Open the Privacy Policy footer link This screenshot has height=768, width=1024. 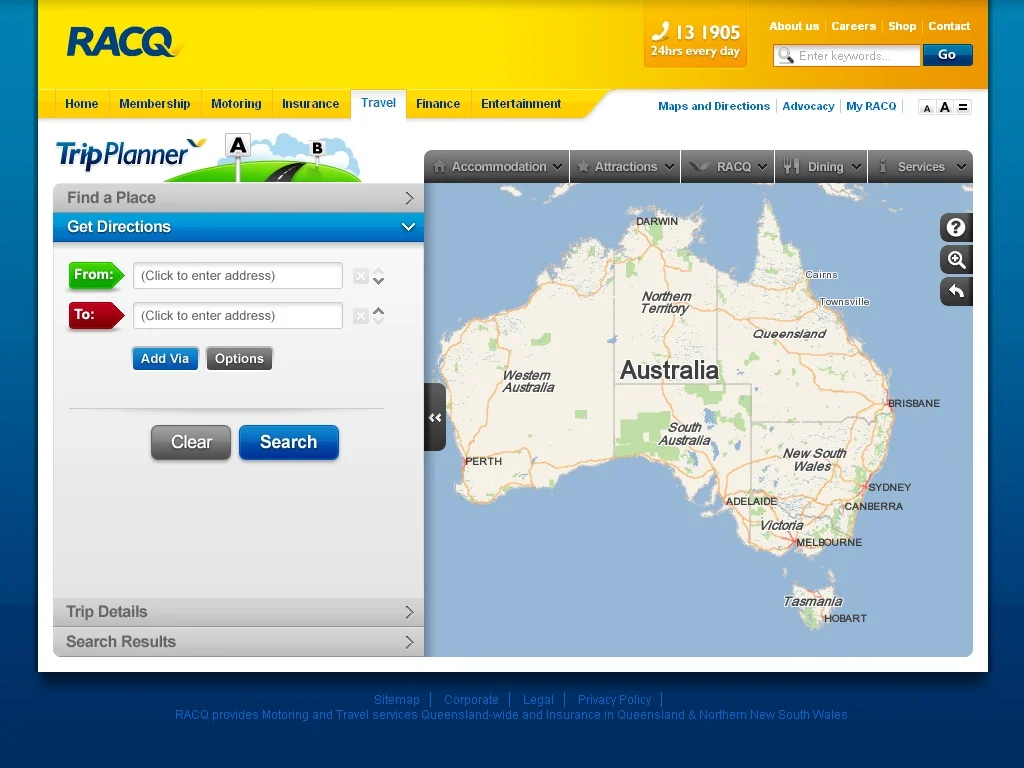coord(615,699)
